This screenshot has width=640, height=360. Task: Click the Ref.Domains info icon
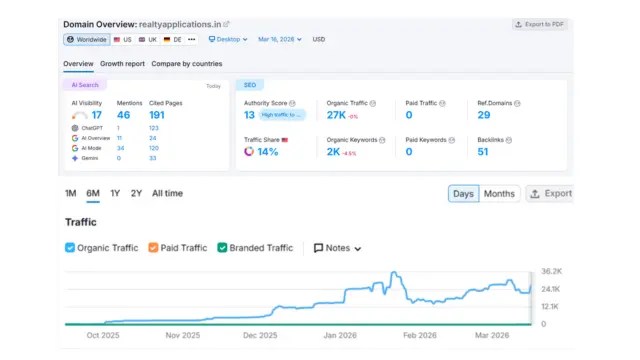(x=517, y=104)
